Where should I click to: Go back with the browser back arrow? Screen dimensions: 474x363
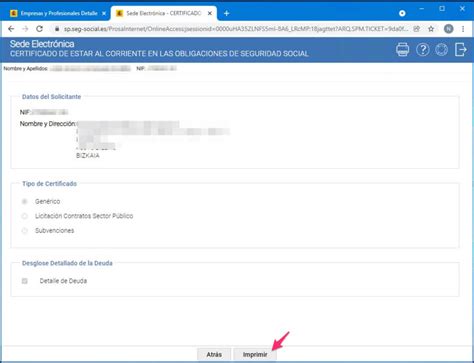11,29
